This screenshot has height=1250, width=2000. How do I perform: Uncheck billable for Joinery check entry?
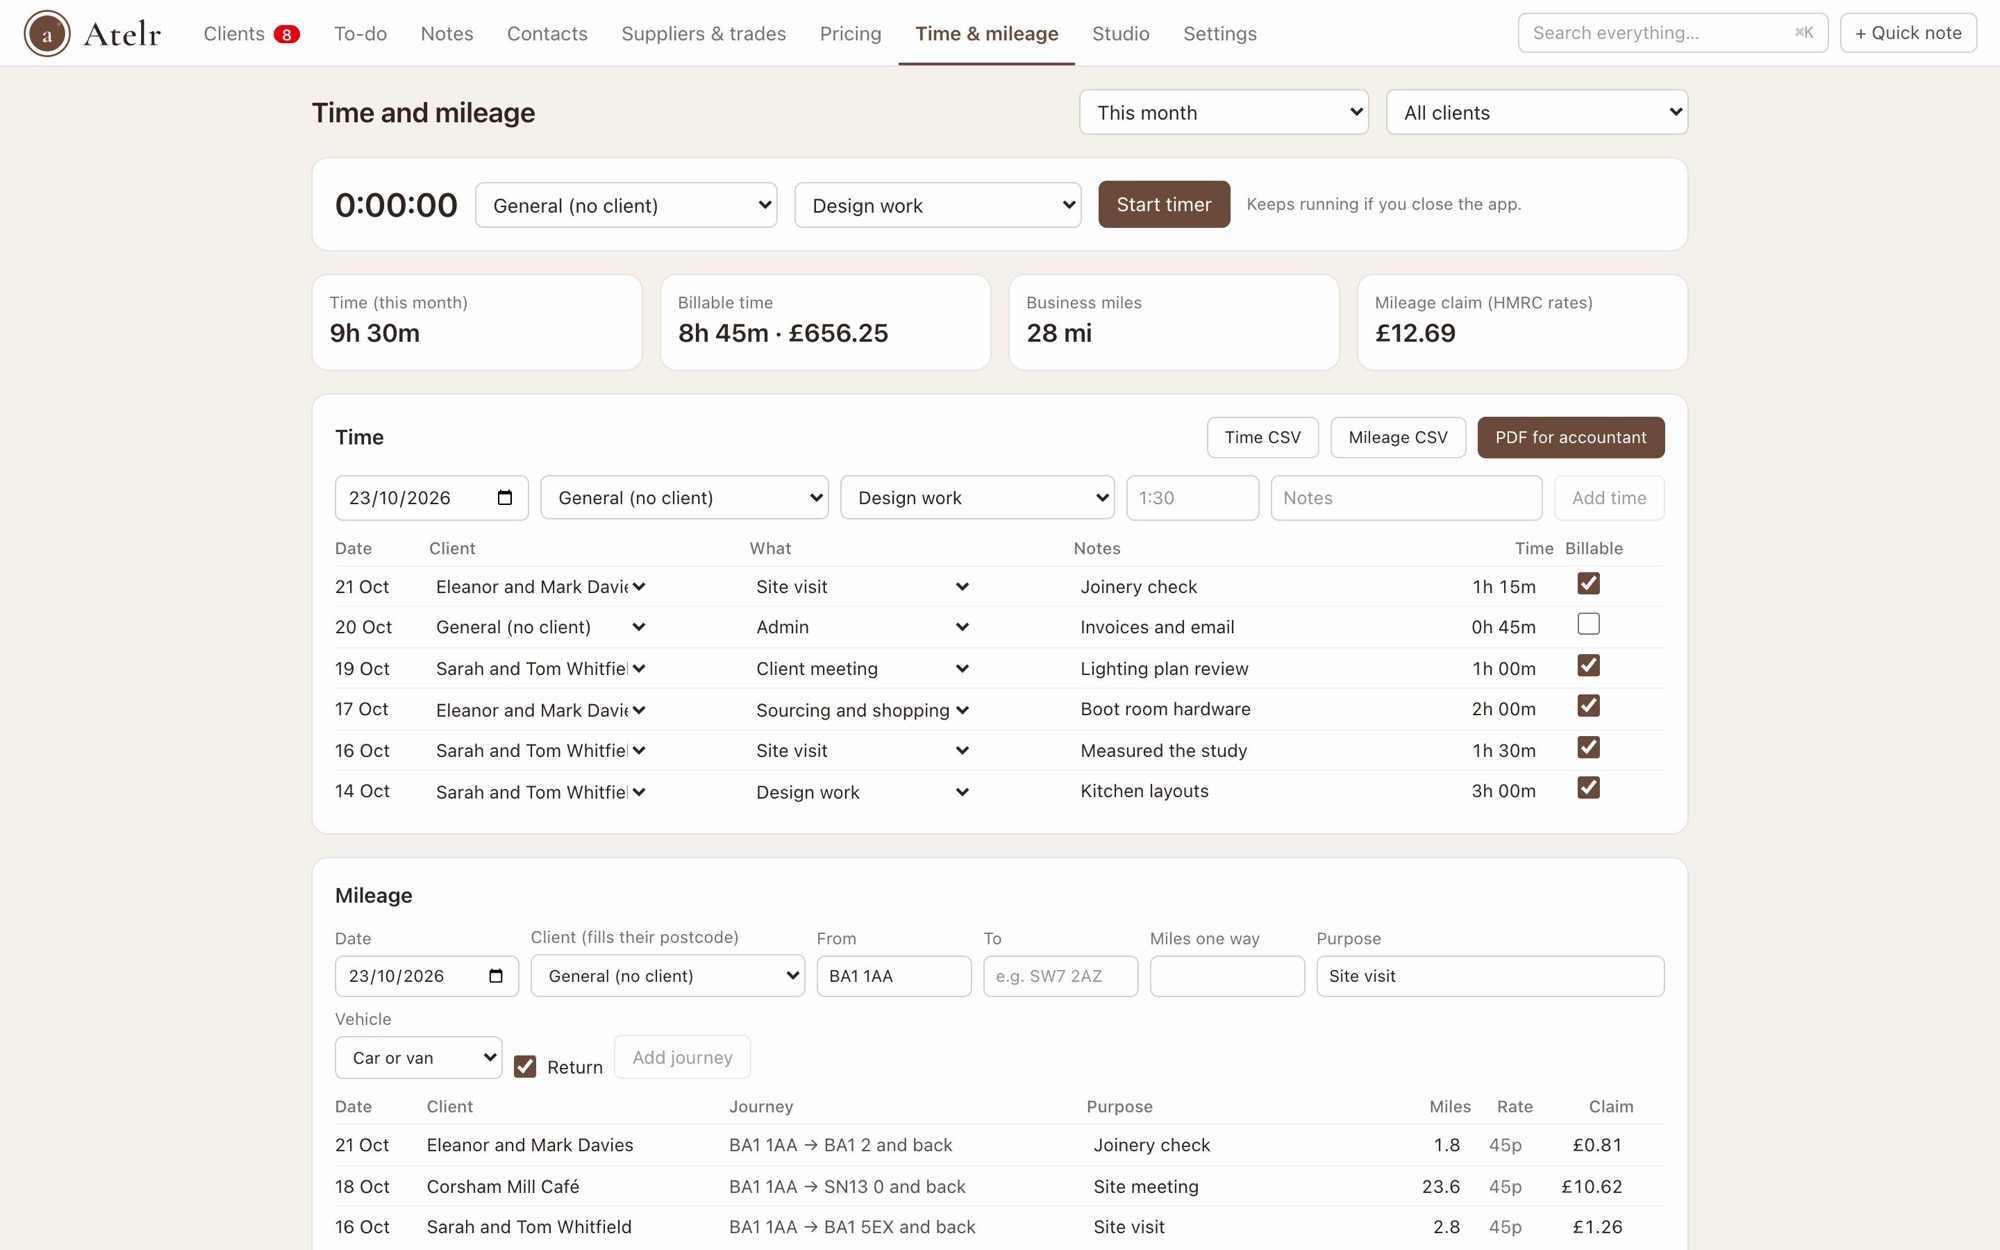click(1588, 583)
